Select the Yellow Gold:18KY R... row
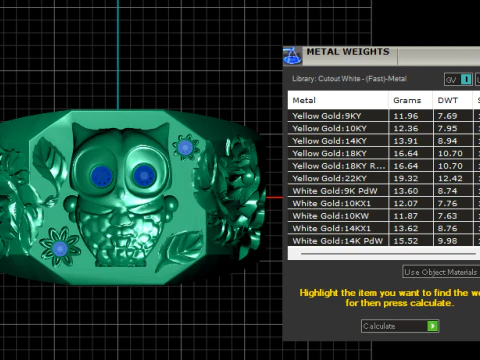 coord(384,166)
